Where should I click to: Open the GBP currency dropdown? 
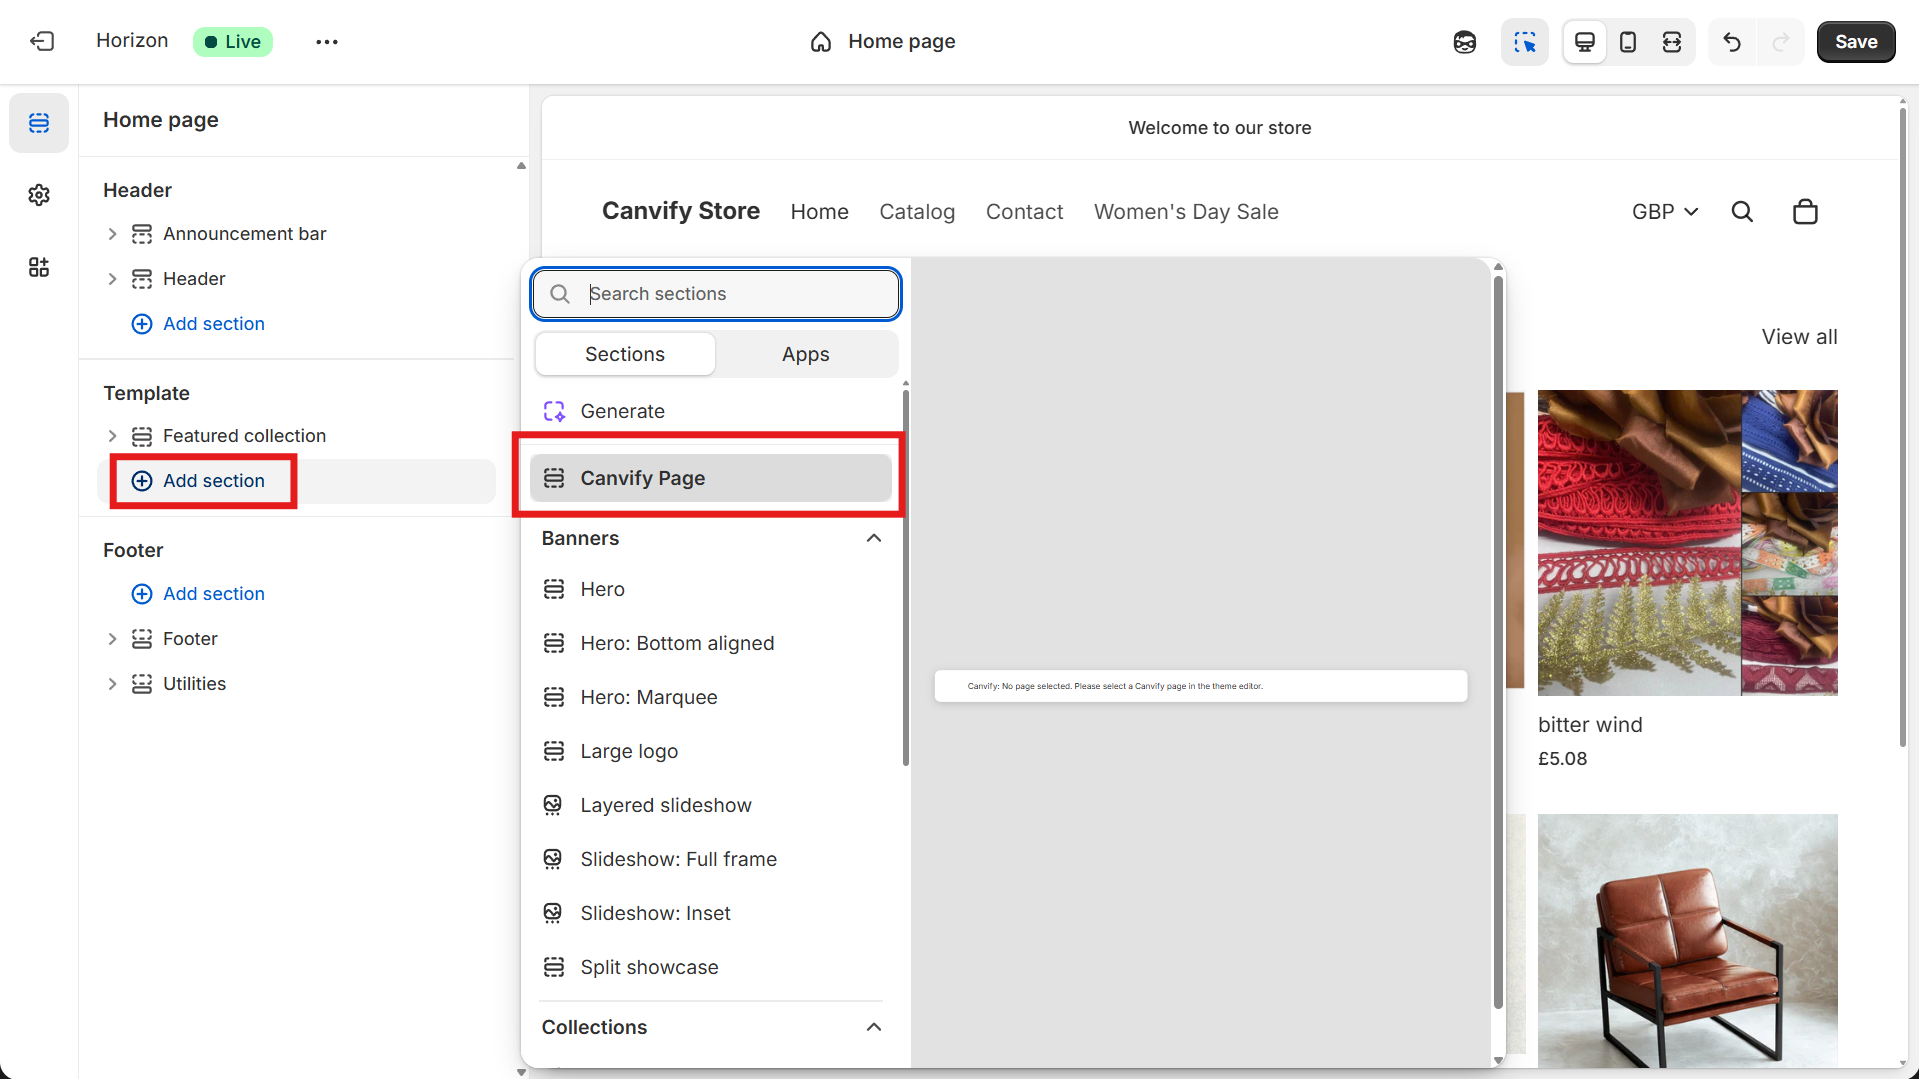pyautogui.click(x=1663, y=211)
